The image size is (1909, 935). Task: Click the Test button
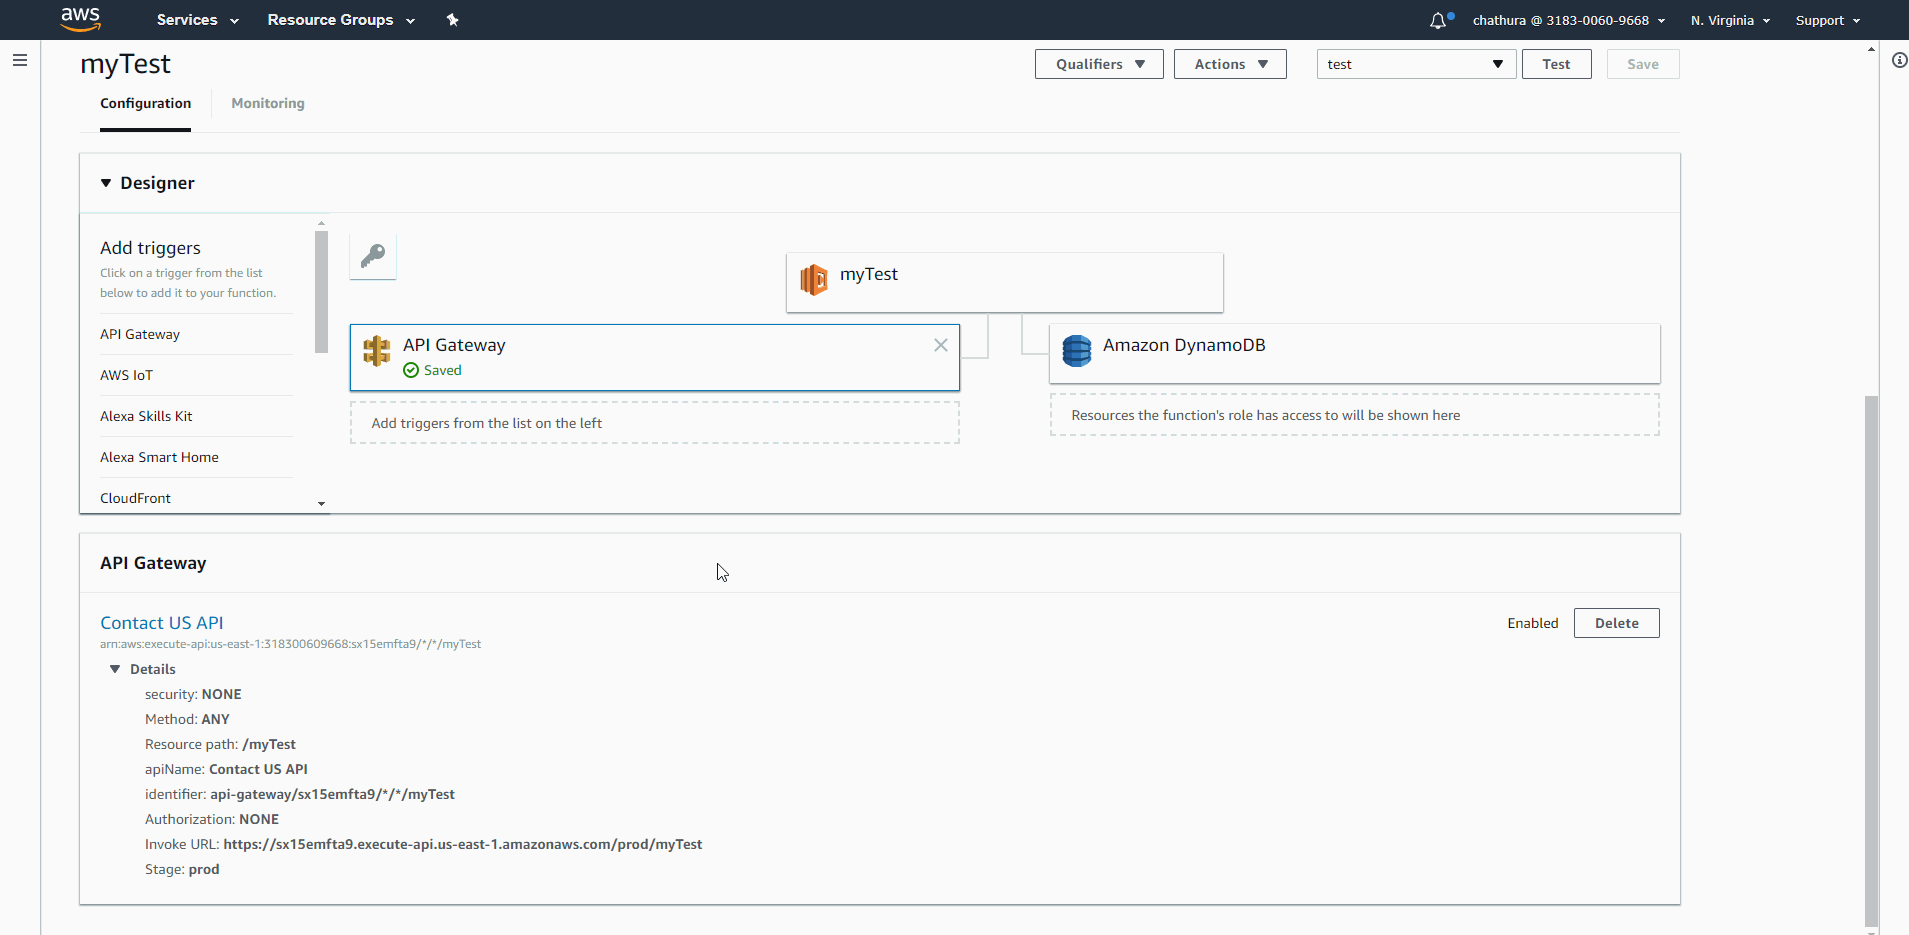click(1556, 64)
